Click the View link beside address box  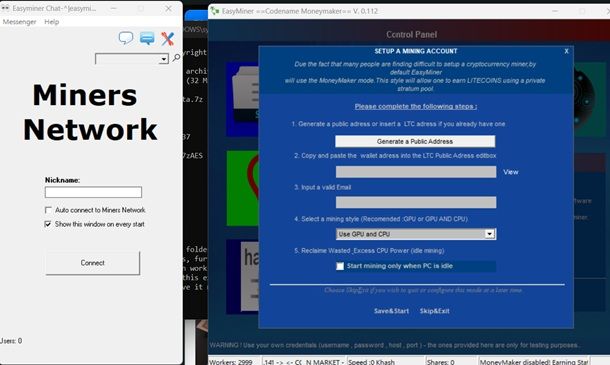[x=511, y=172]
